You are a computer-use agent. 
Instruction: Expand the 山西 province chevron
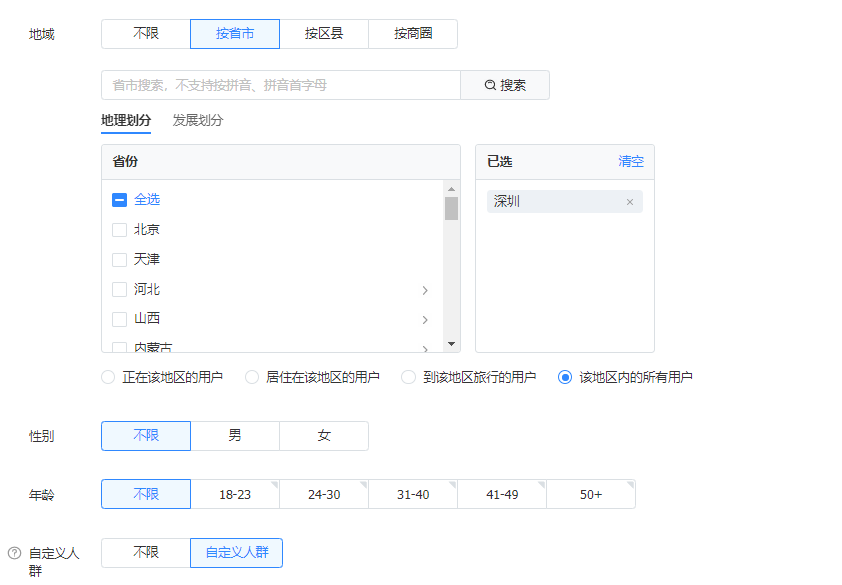pyautogui.click(x=425, y=319)
